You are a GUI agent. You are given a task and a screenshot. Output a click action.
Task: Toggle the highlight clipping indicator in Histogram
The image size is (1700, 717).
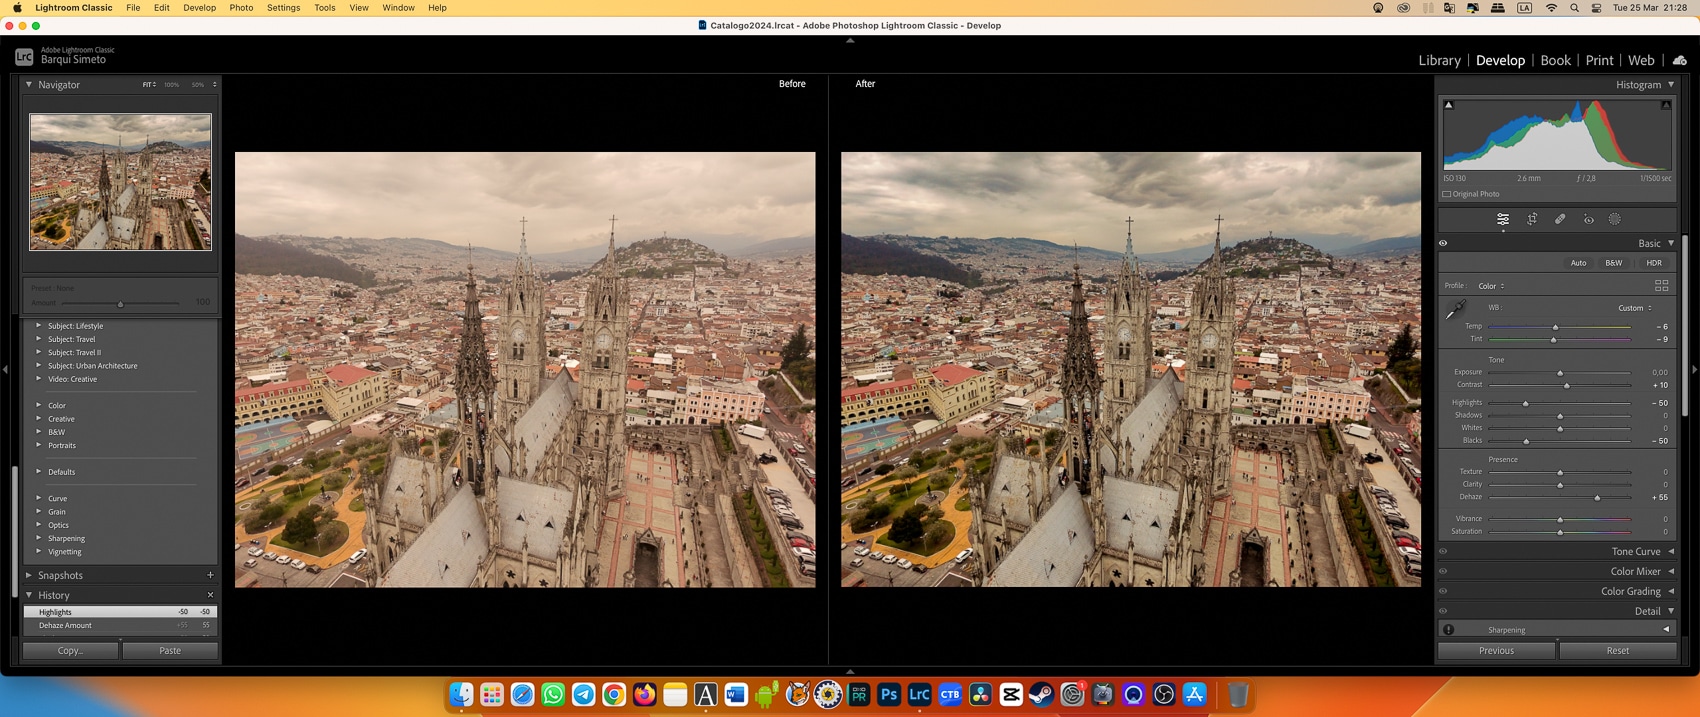[1666, 105]
